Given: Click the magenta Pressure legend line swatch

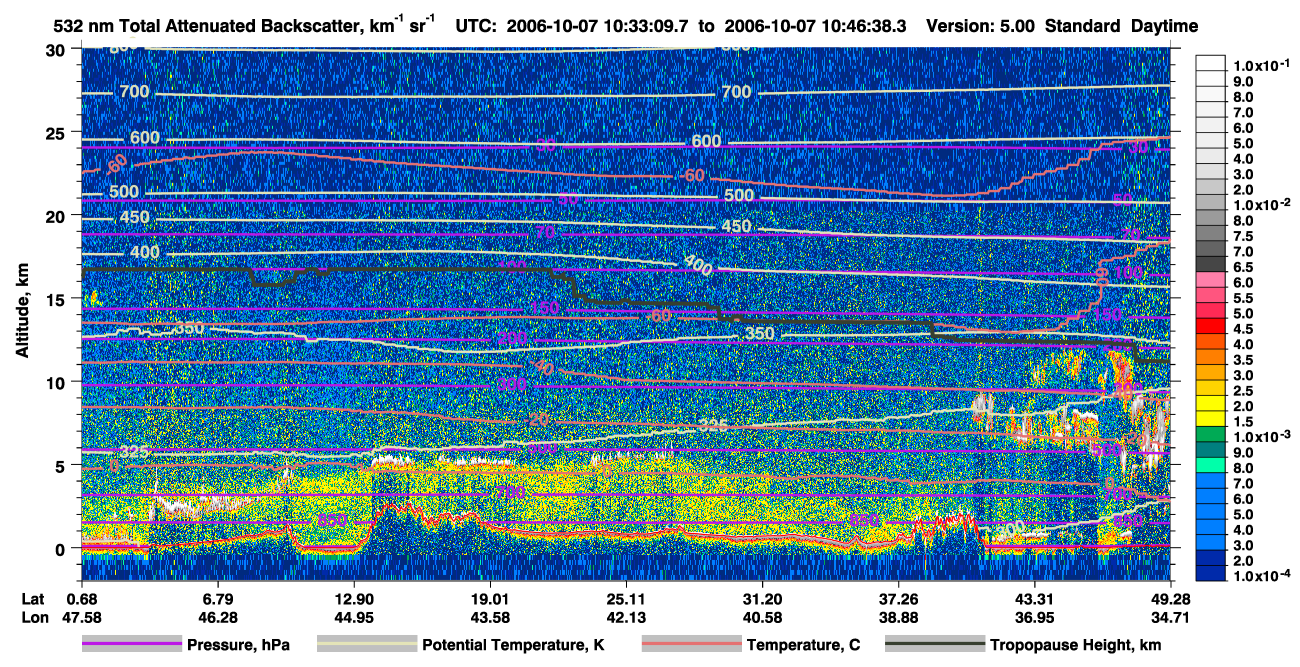Looking at the screenshot, I should coord(131,645).
